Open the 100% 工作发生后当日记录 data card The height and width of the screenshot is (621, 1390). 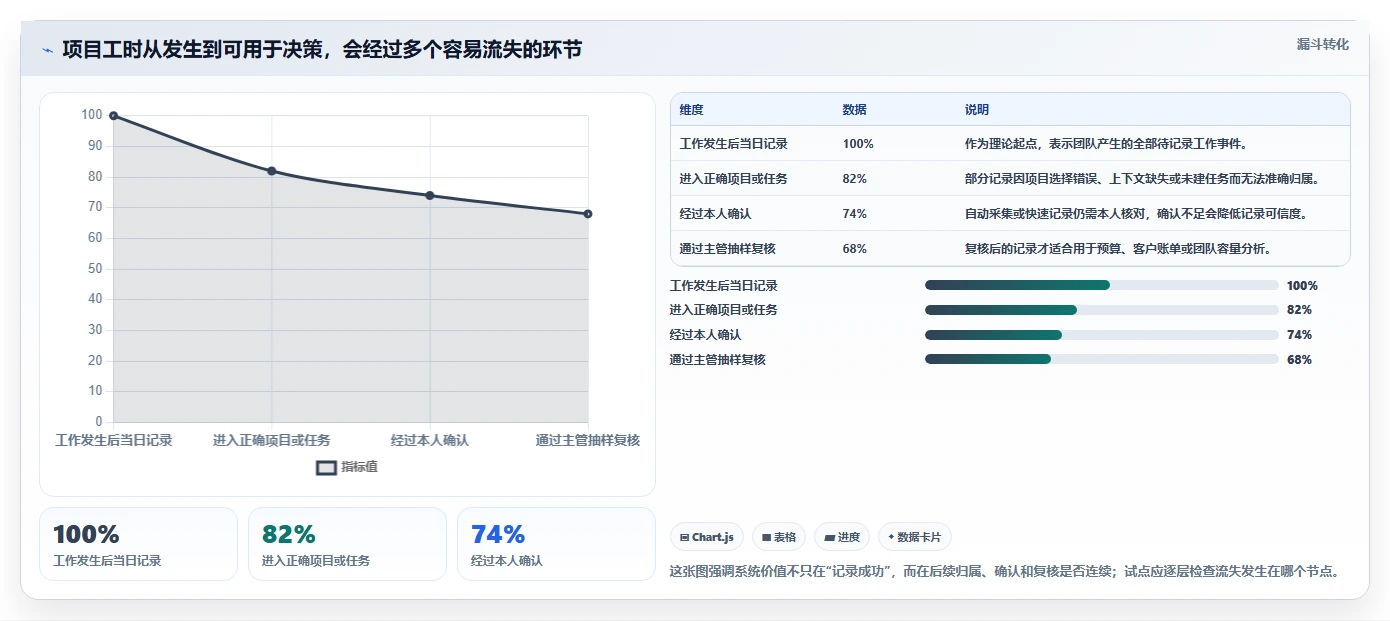pyautogui.click(x=138, y=544)
